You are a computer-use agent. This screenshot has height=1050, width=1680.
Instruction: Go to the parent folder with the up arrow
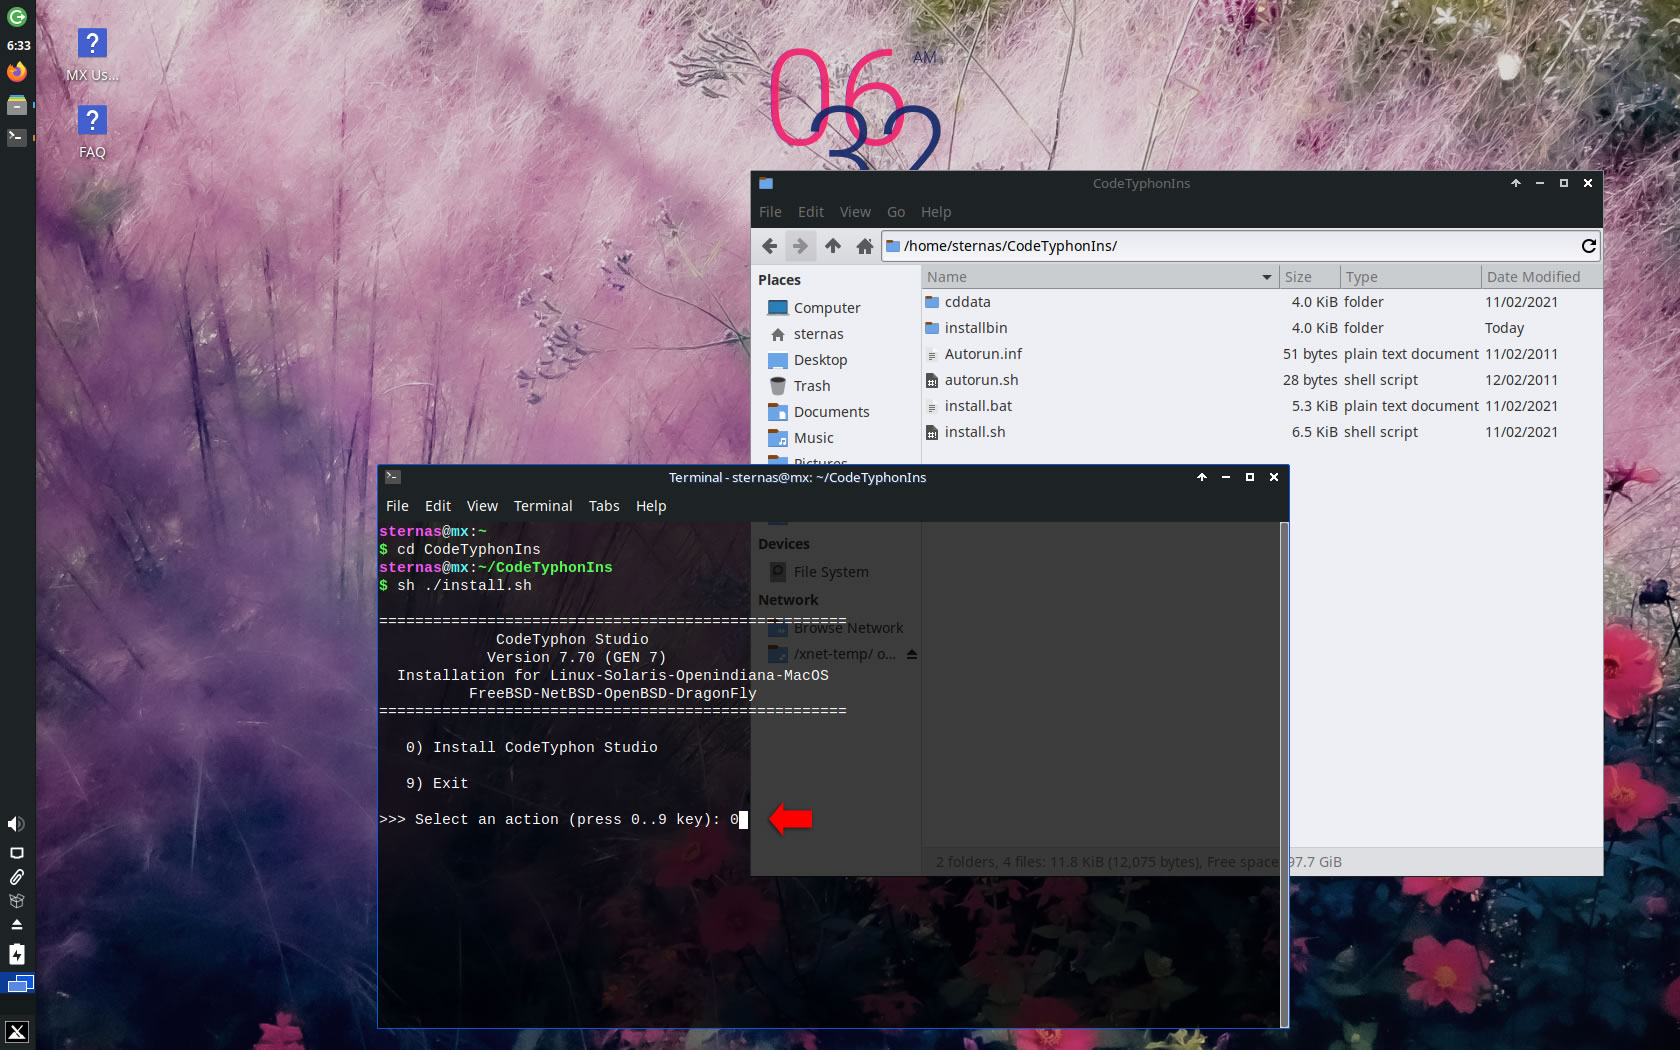[832, 246]
